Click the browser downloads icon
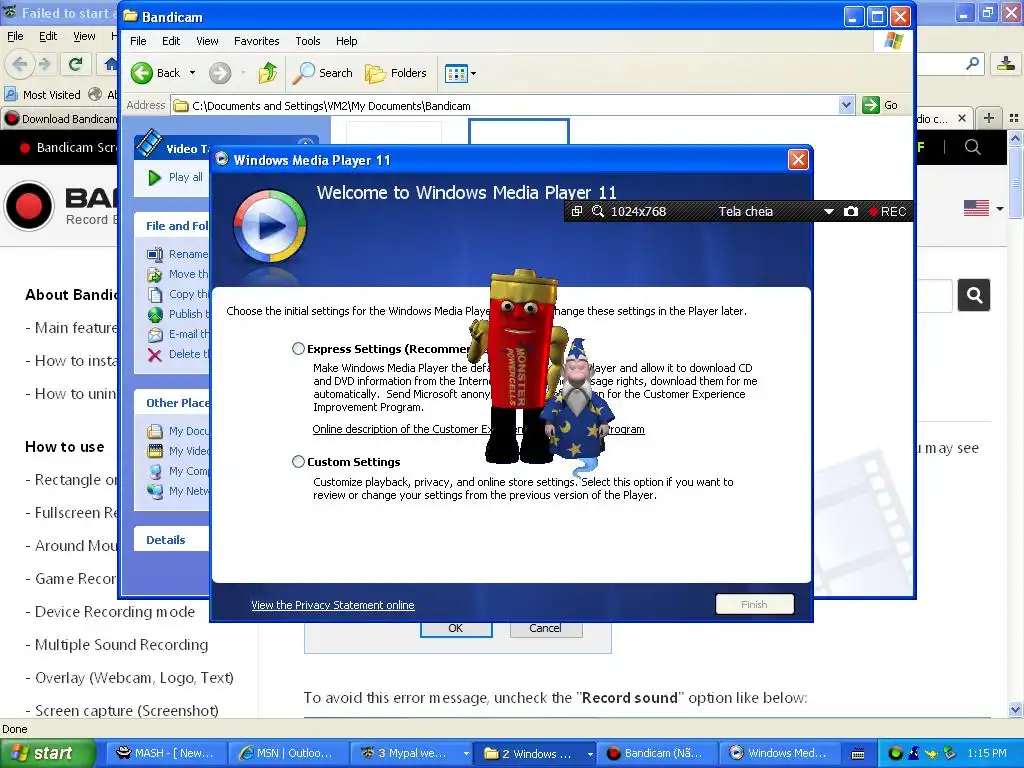The image size is (1024, 768). (x=1006, y=63)
